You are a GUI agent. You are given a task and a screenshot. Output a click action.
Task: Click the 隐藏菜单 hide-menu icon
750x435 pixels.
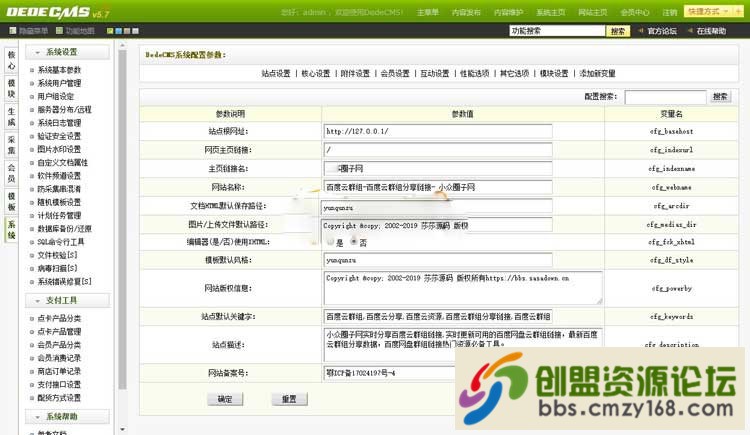pyautogui.click(x=13, y=31)
